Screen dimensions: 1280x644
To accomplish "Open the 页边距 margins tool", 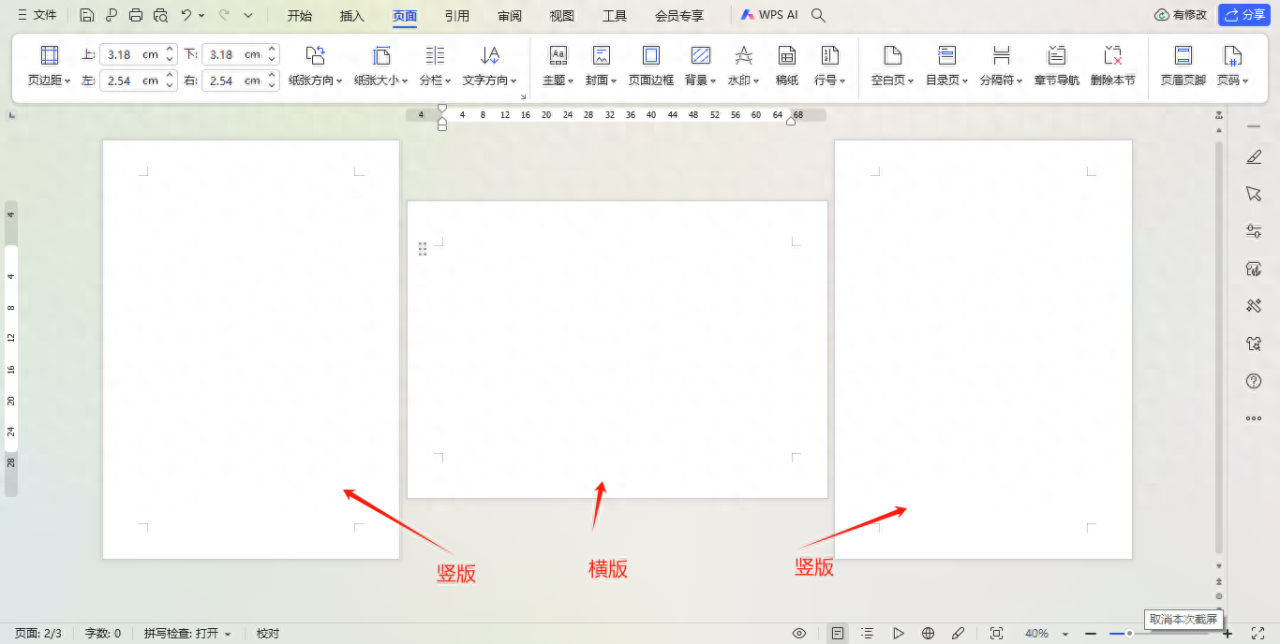I will pos(49,66).
